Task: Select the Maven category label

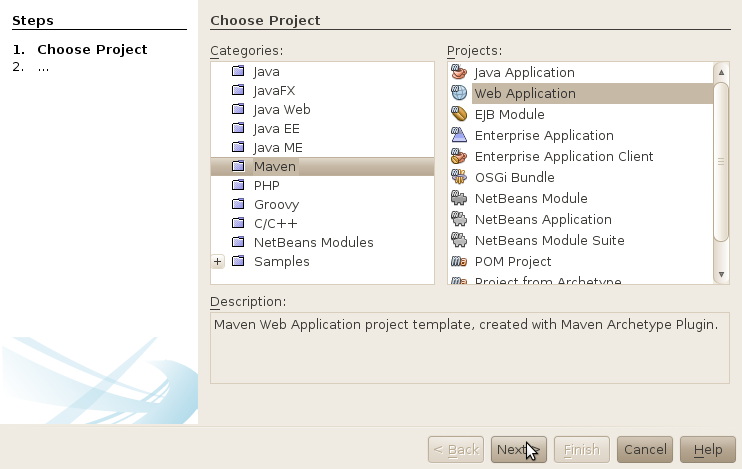Action: point(274,166)
